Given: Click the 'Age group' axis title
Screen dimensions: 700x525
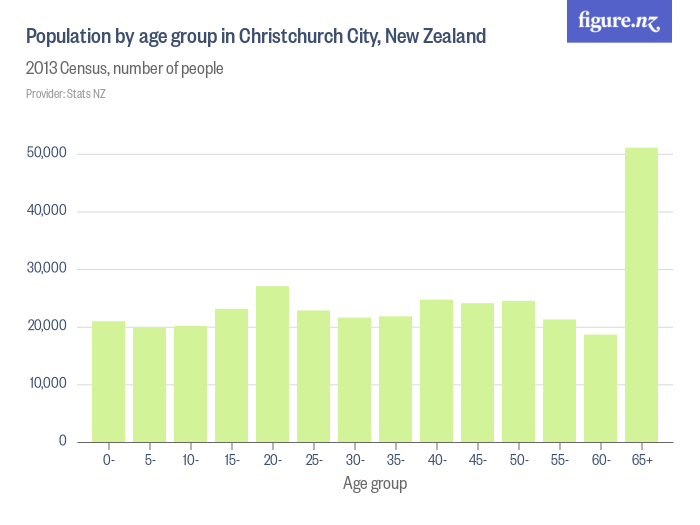Looking at the screenshot, I should (x=375, y=484).
